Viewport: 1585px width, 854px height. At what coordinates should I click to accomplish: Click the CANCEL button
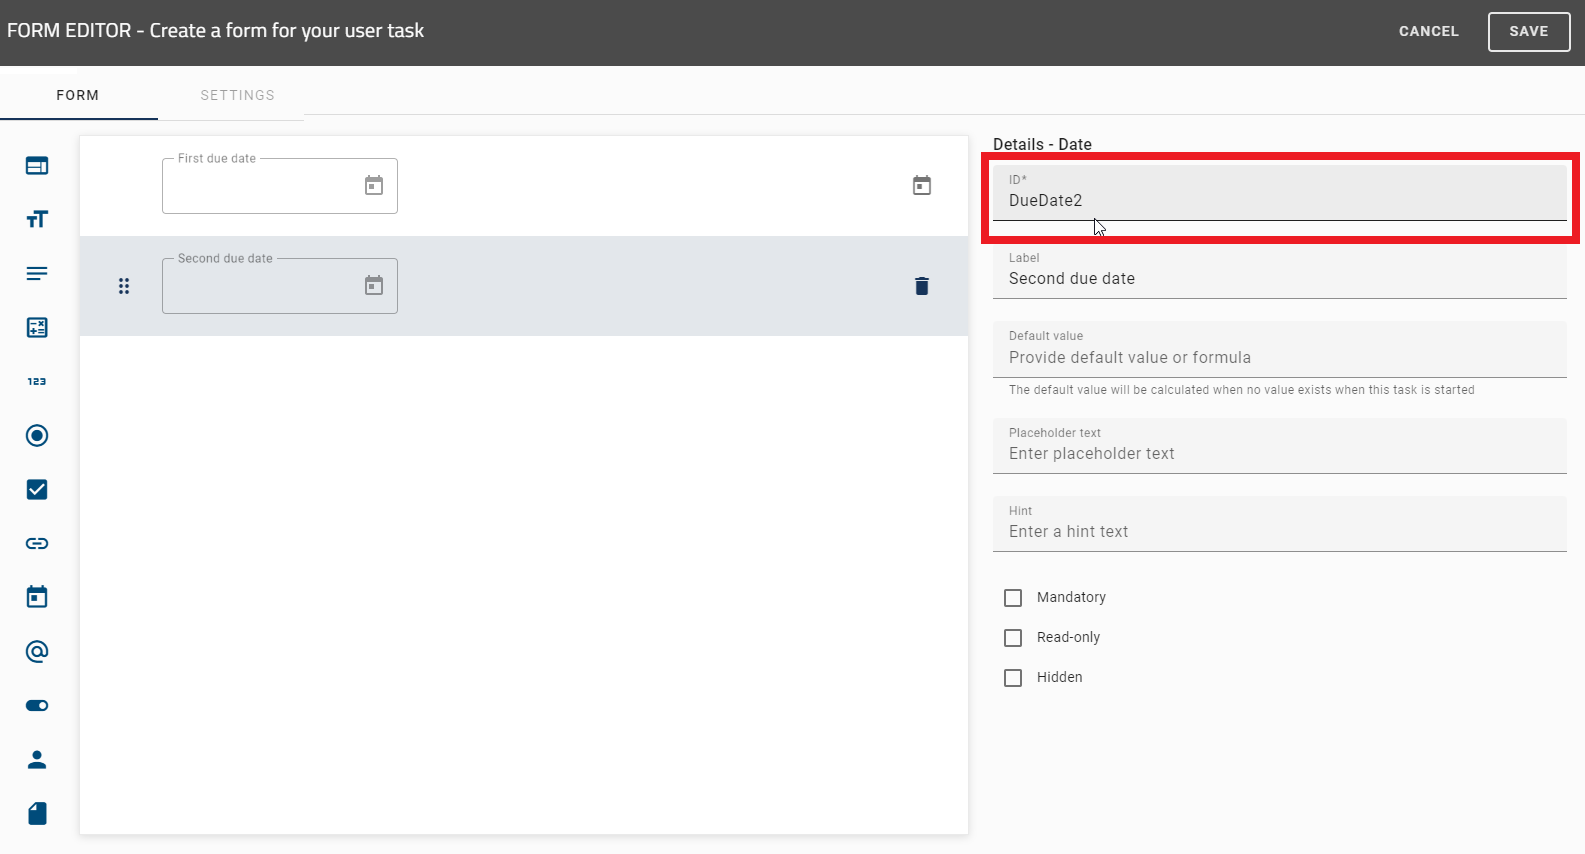pos(1428,31)
